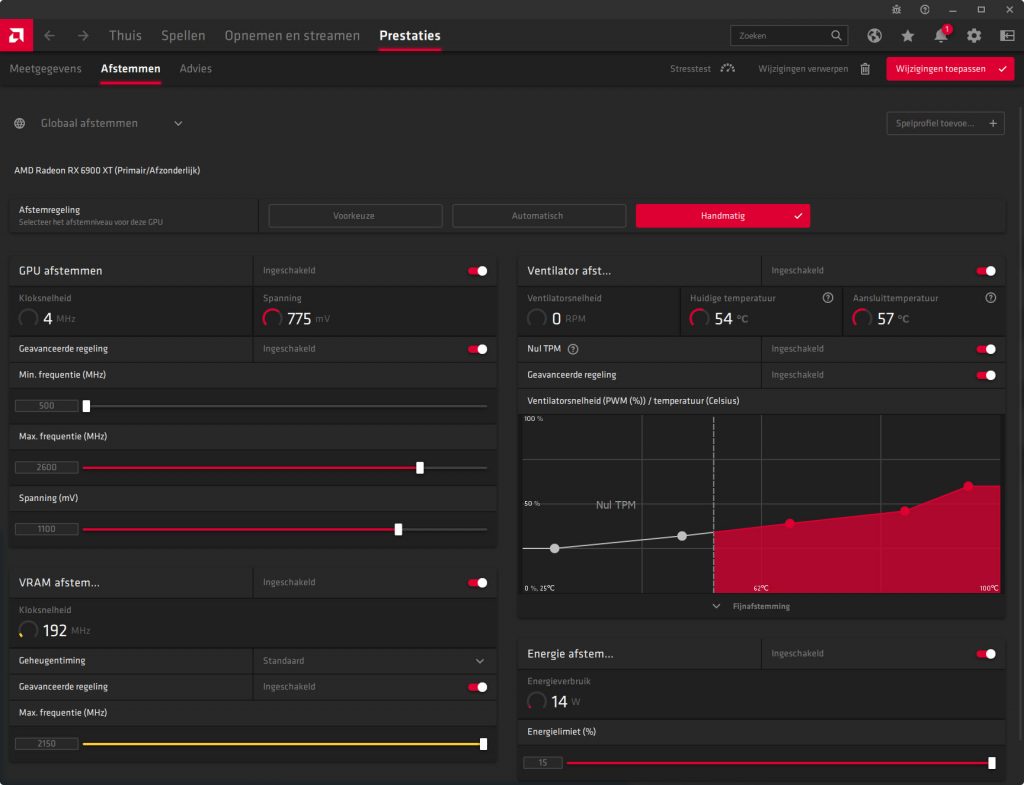This screenshot has width=1024, height=785.
Task: Turn off the Energie afstemmen toggle
Action: 986,654
